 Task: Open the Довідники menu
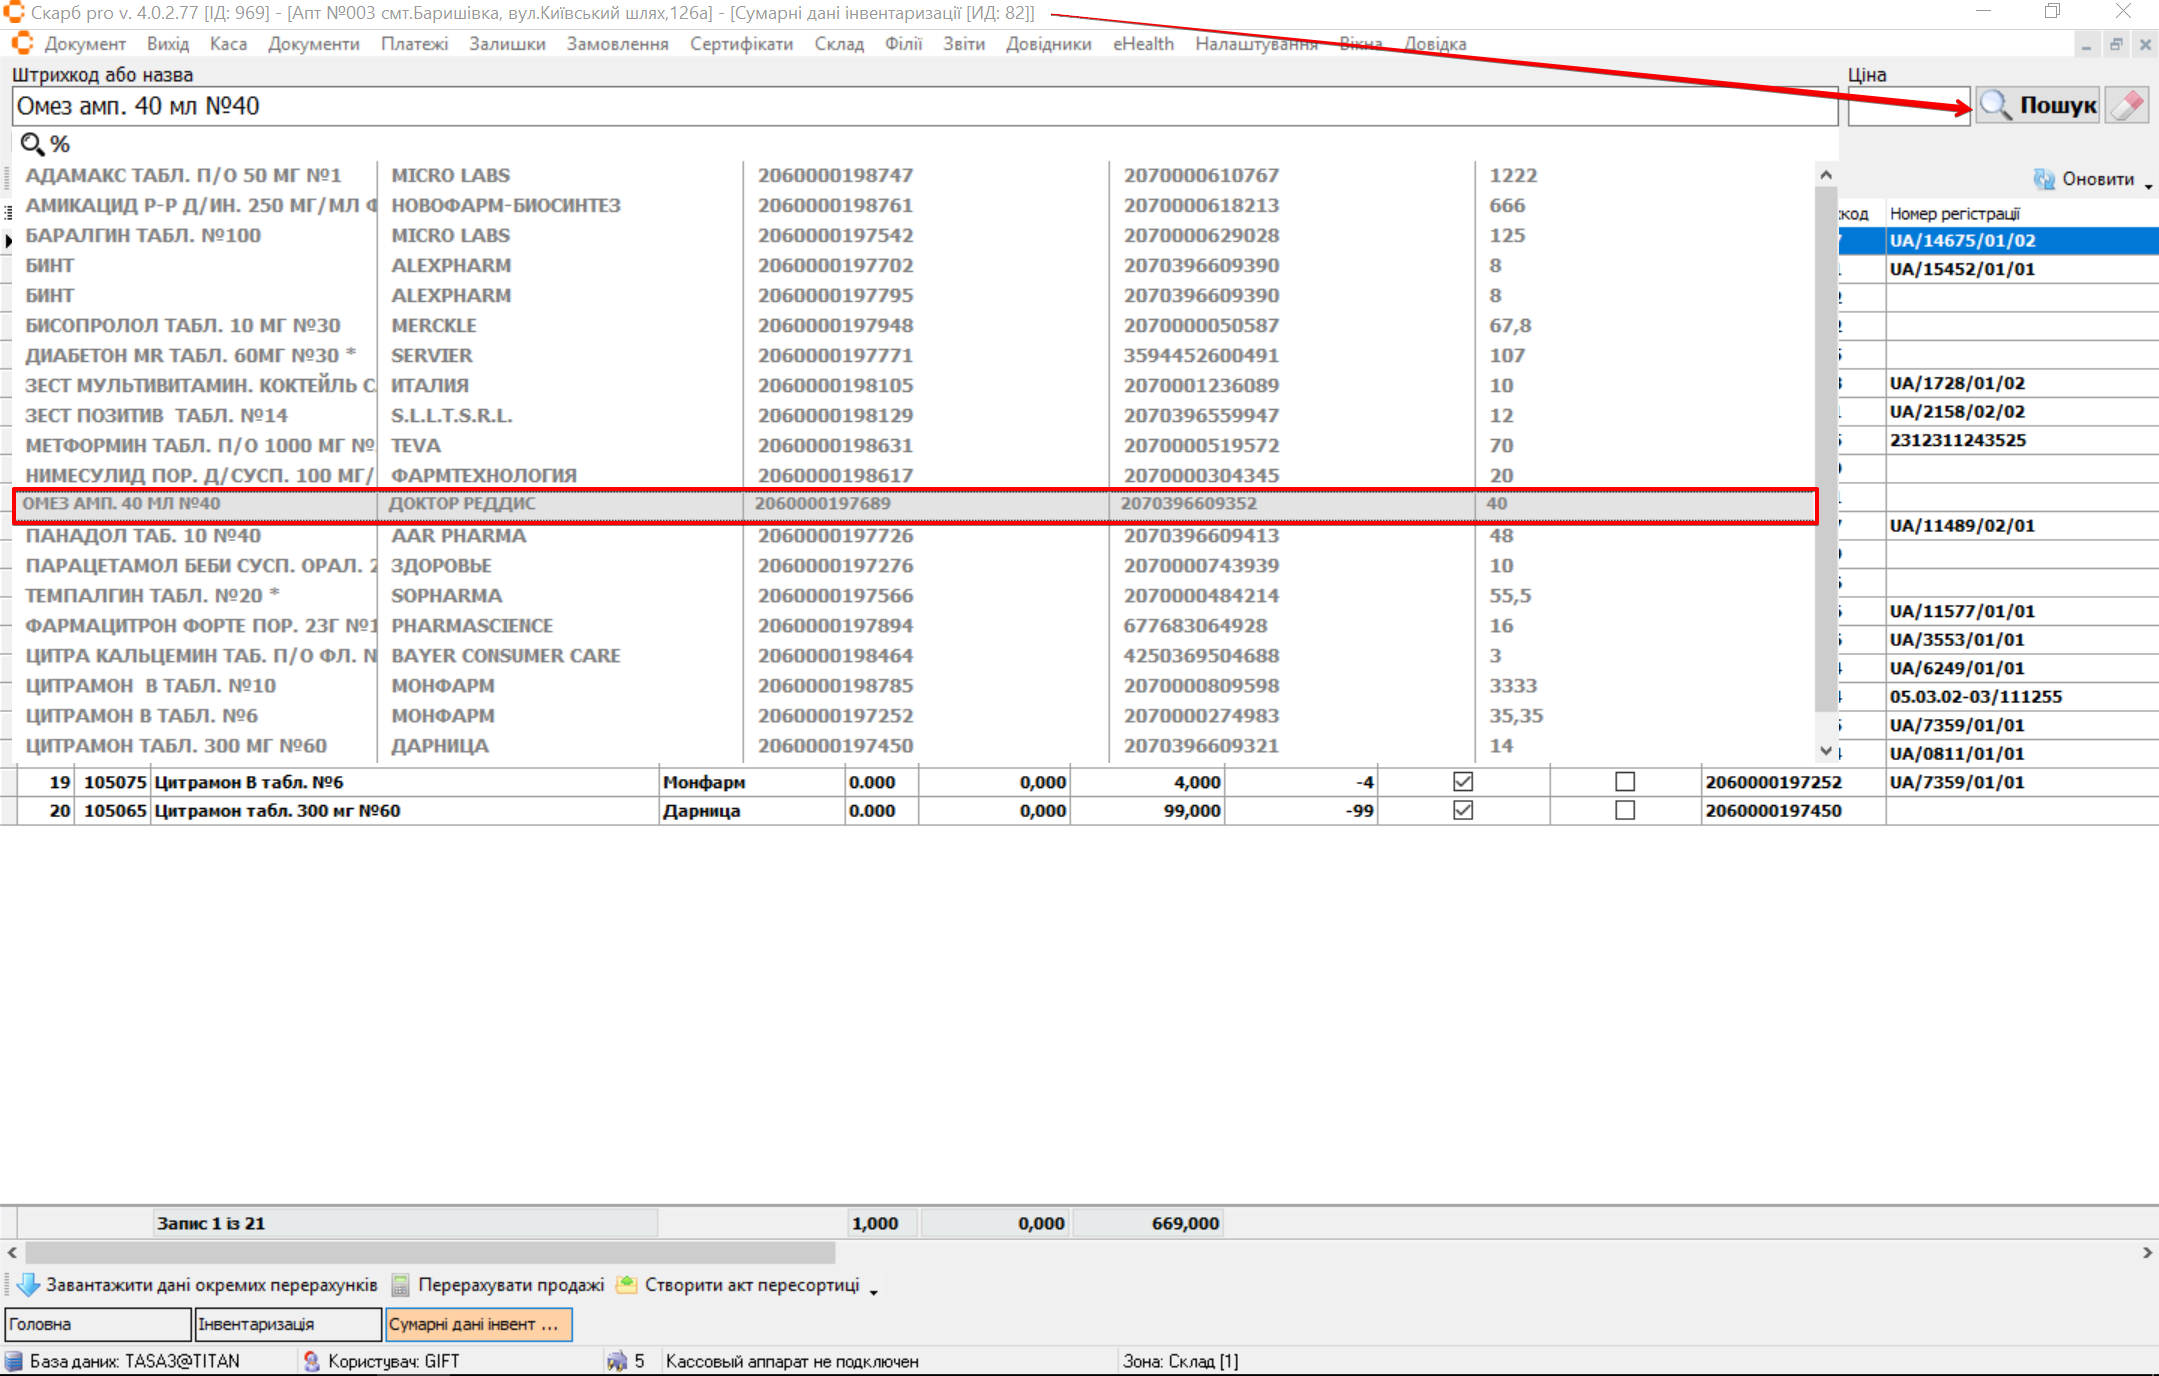coord(1048,44)
